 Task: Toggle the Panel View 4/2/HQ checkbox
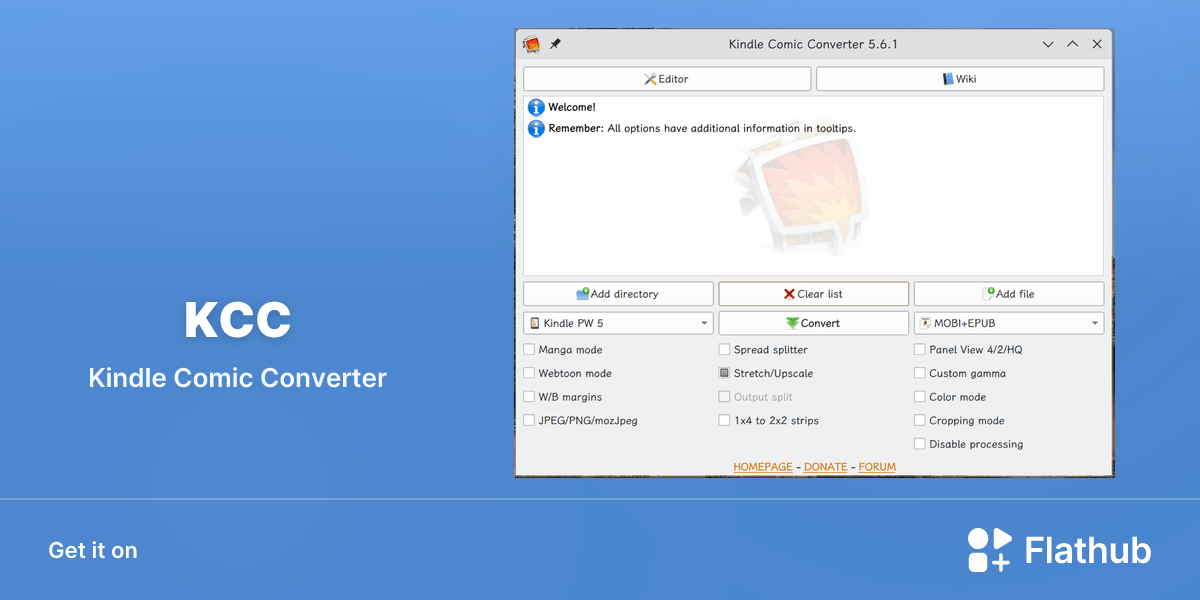[920, 350]
